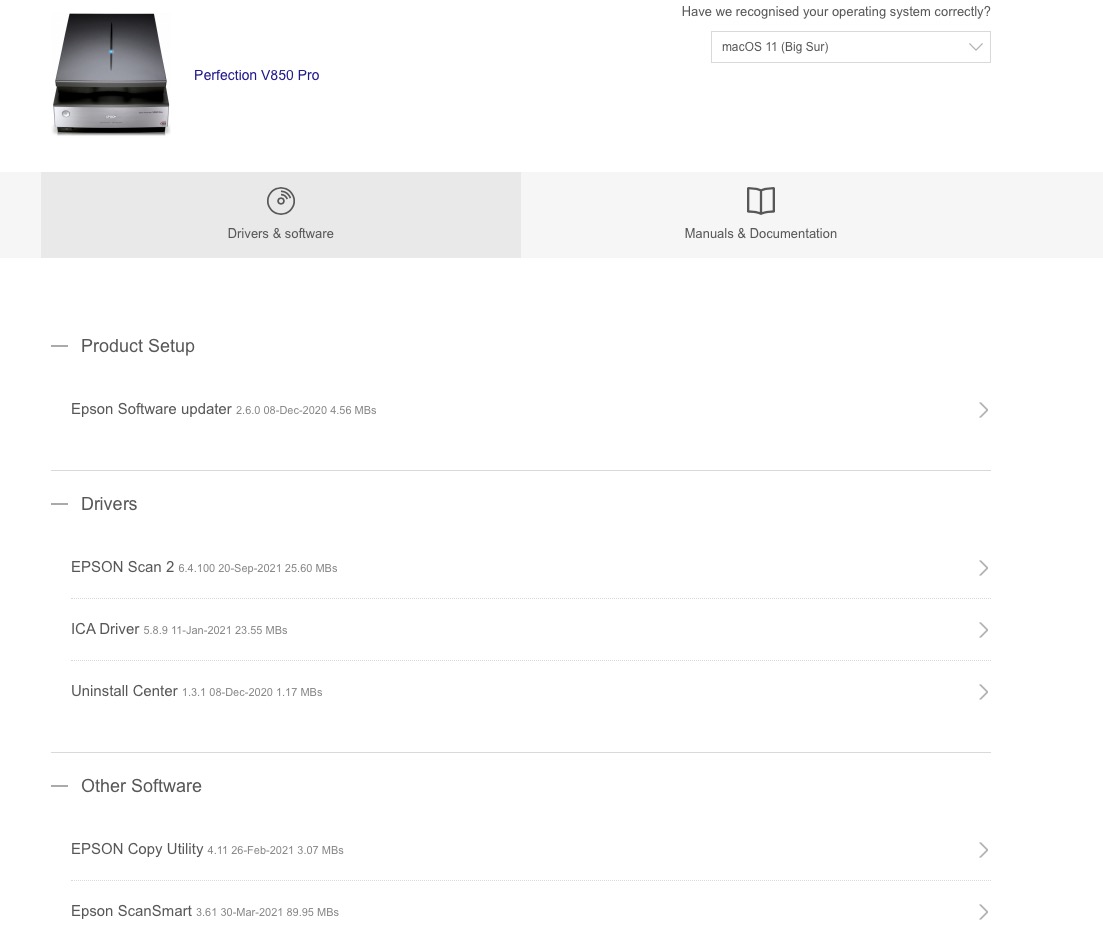Expand the Uninstall Center row chevron
This screenshot has width=1103, height=949.
pos(983,692)
